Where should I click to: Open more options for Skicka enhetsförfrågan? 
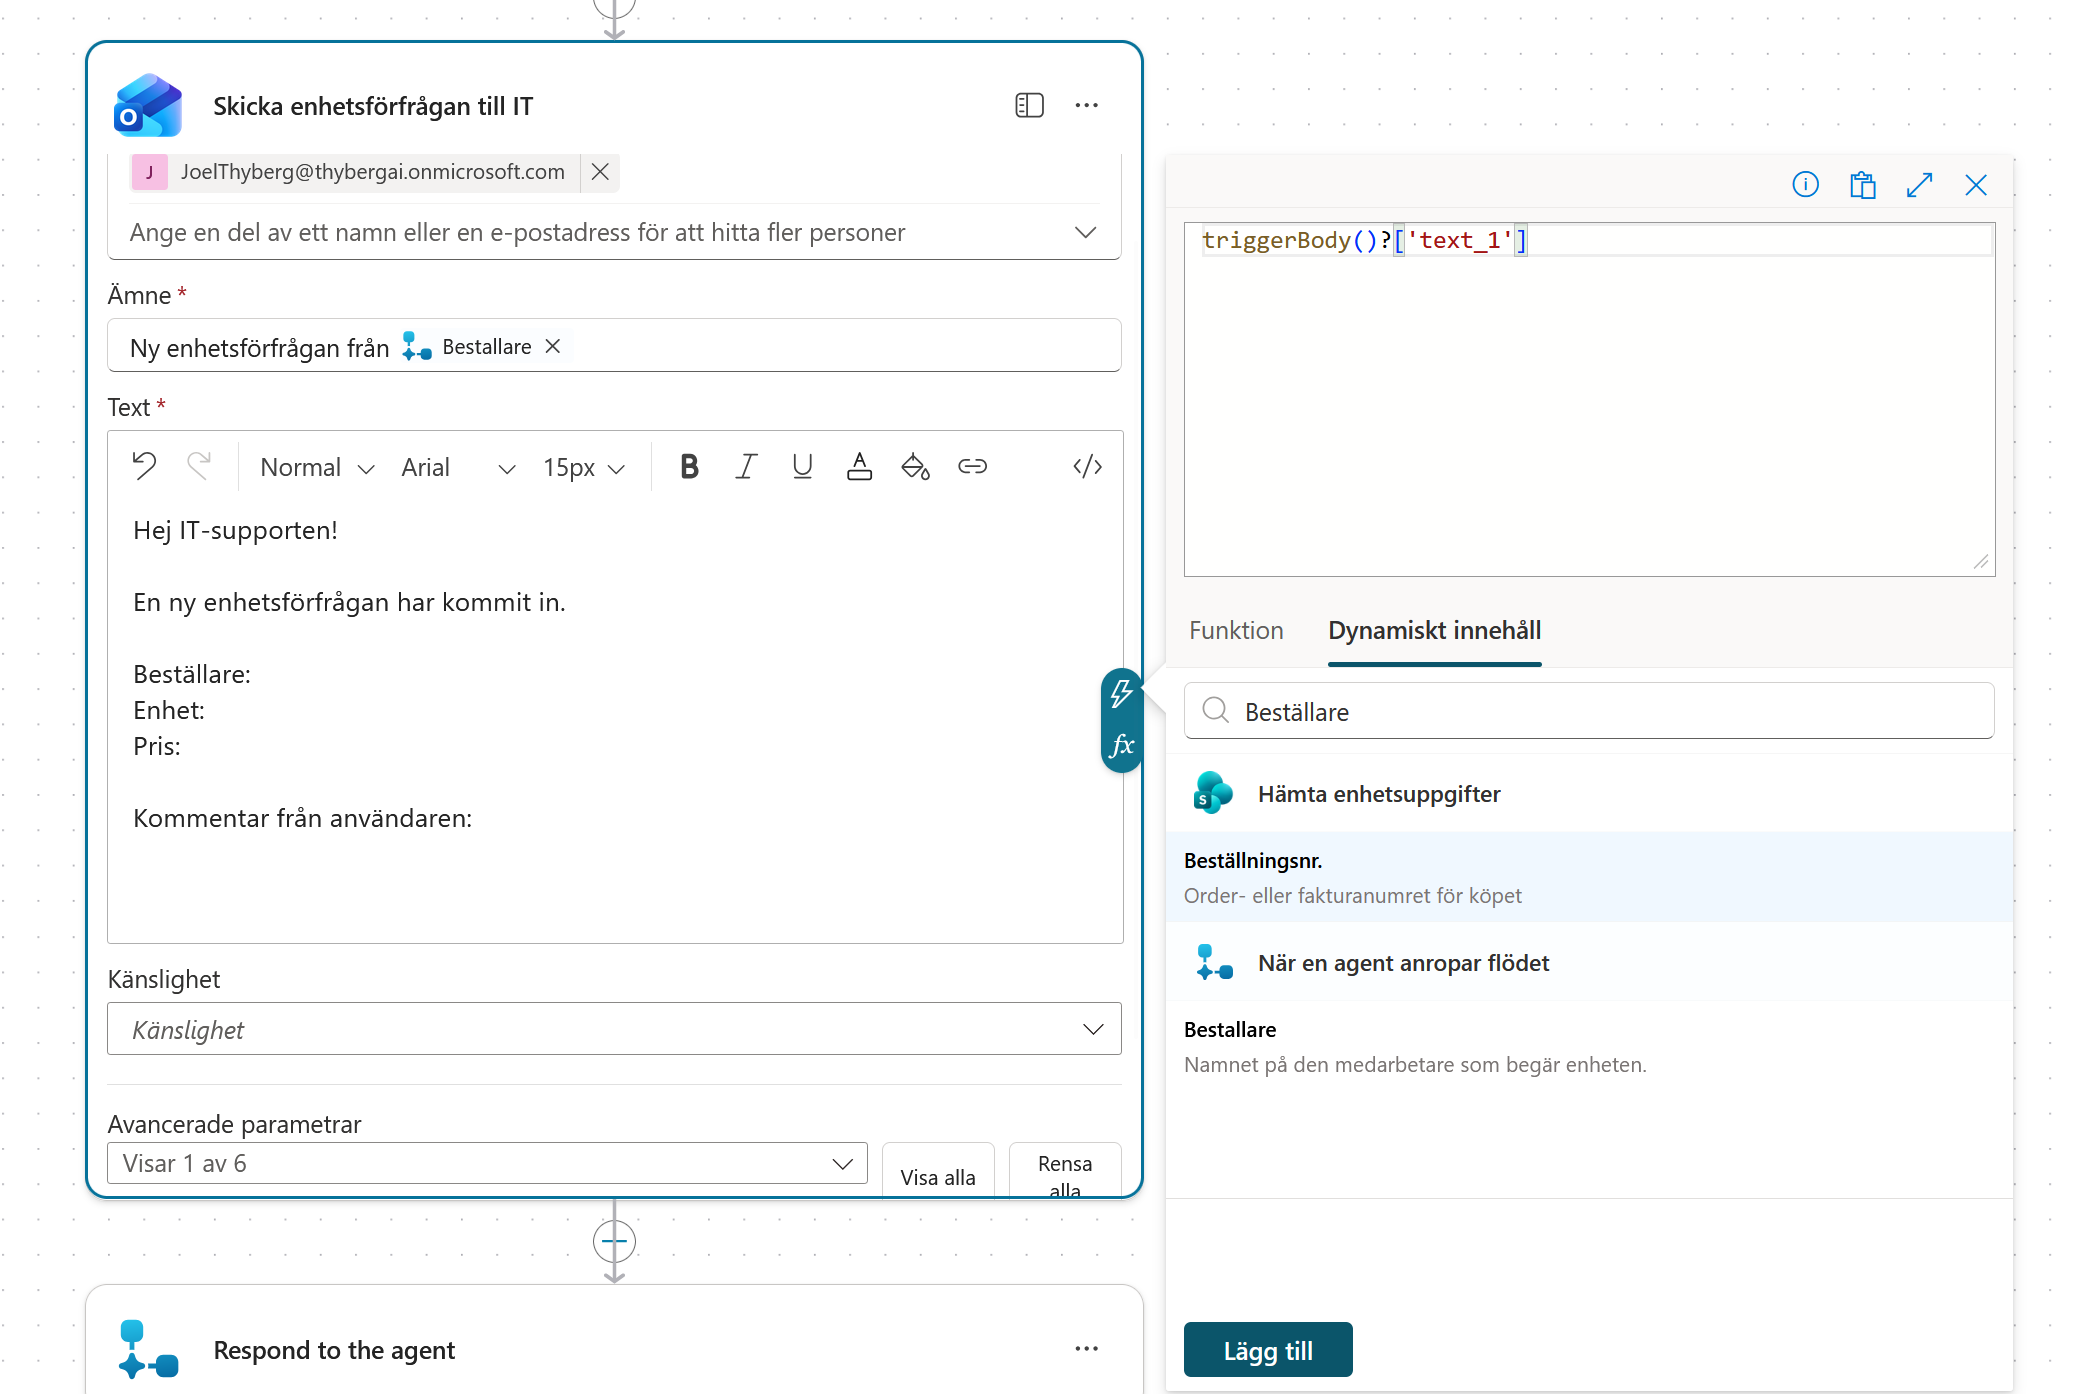pyautogui.click(x=1087, y=105)
